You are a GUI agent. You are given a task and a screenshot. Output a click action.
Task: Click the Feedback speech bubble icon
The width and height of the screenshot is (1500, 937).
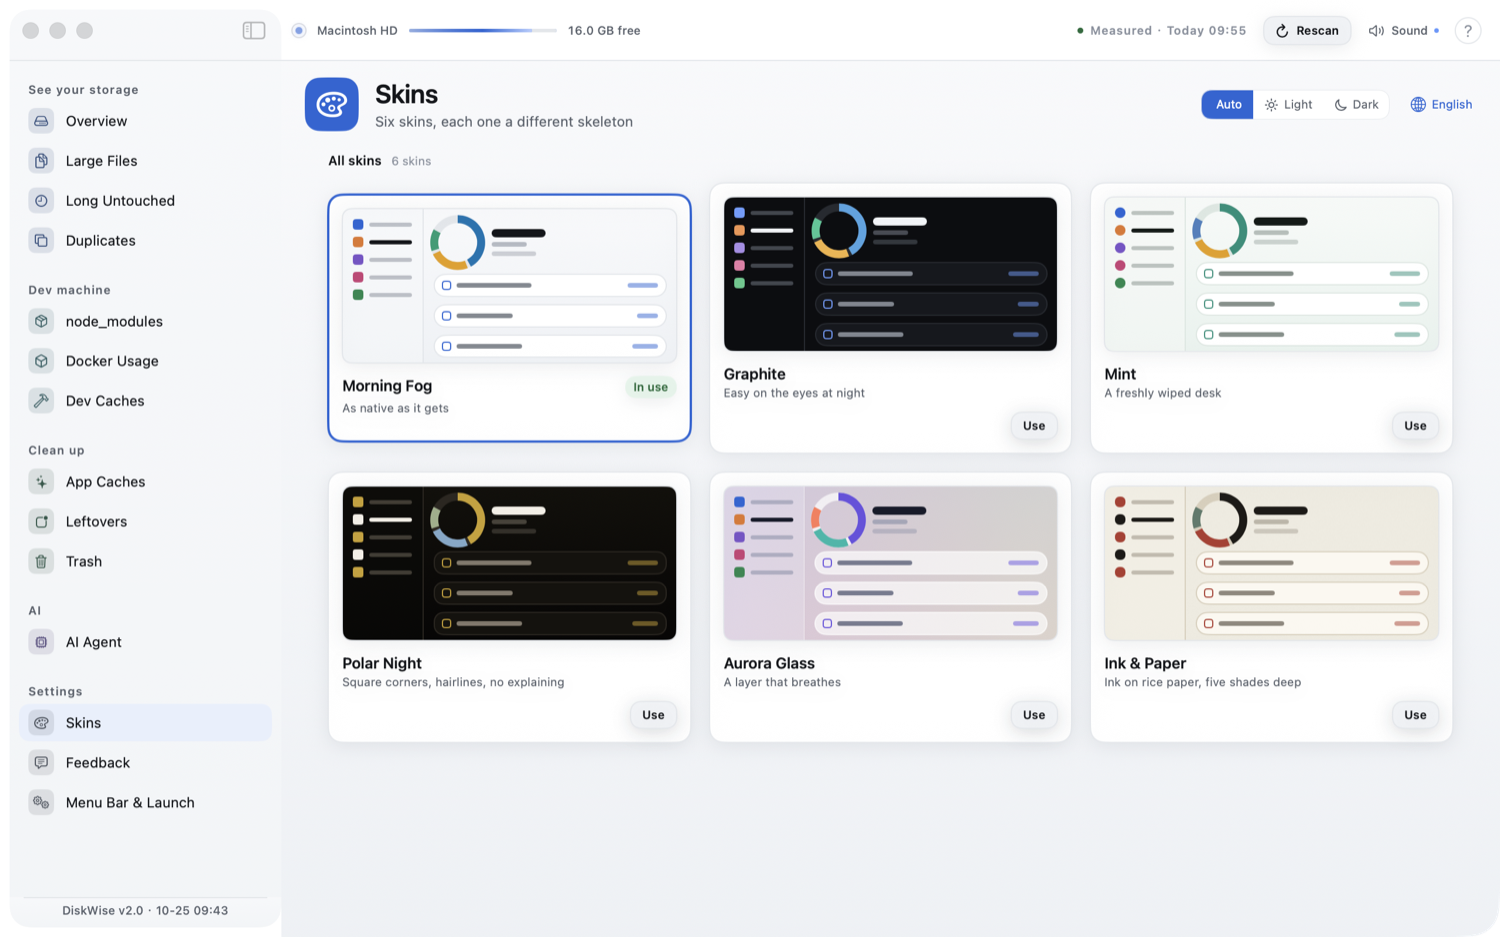pyautogui.click(x=41, y=763)
